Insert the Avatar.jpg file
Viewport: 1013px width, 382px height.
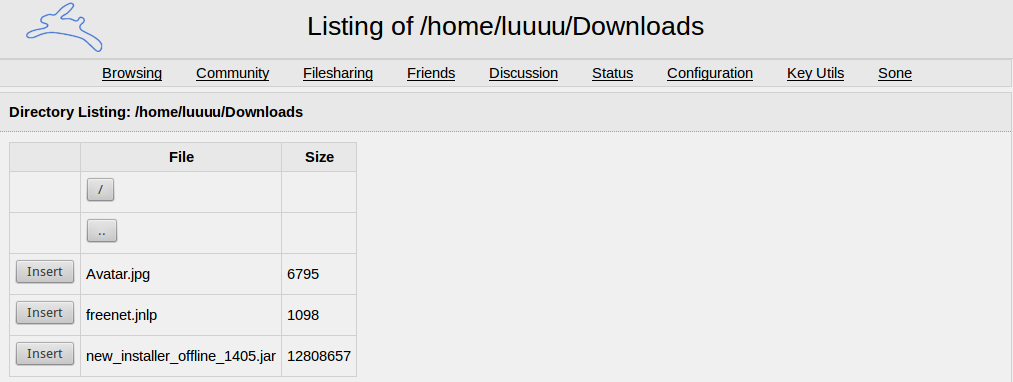coord(45,272)
